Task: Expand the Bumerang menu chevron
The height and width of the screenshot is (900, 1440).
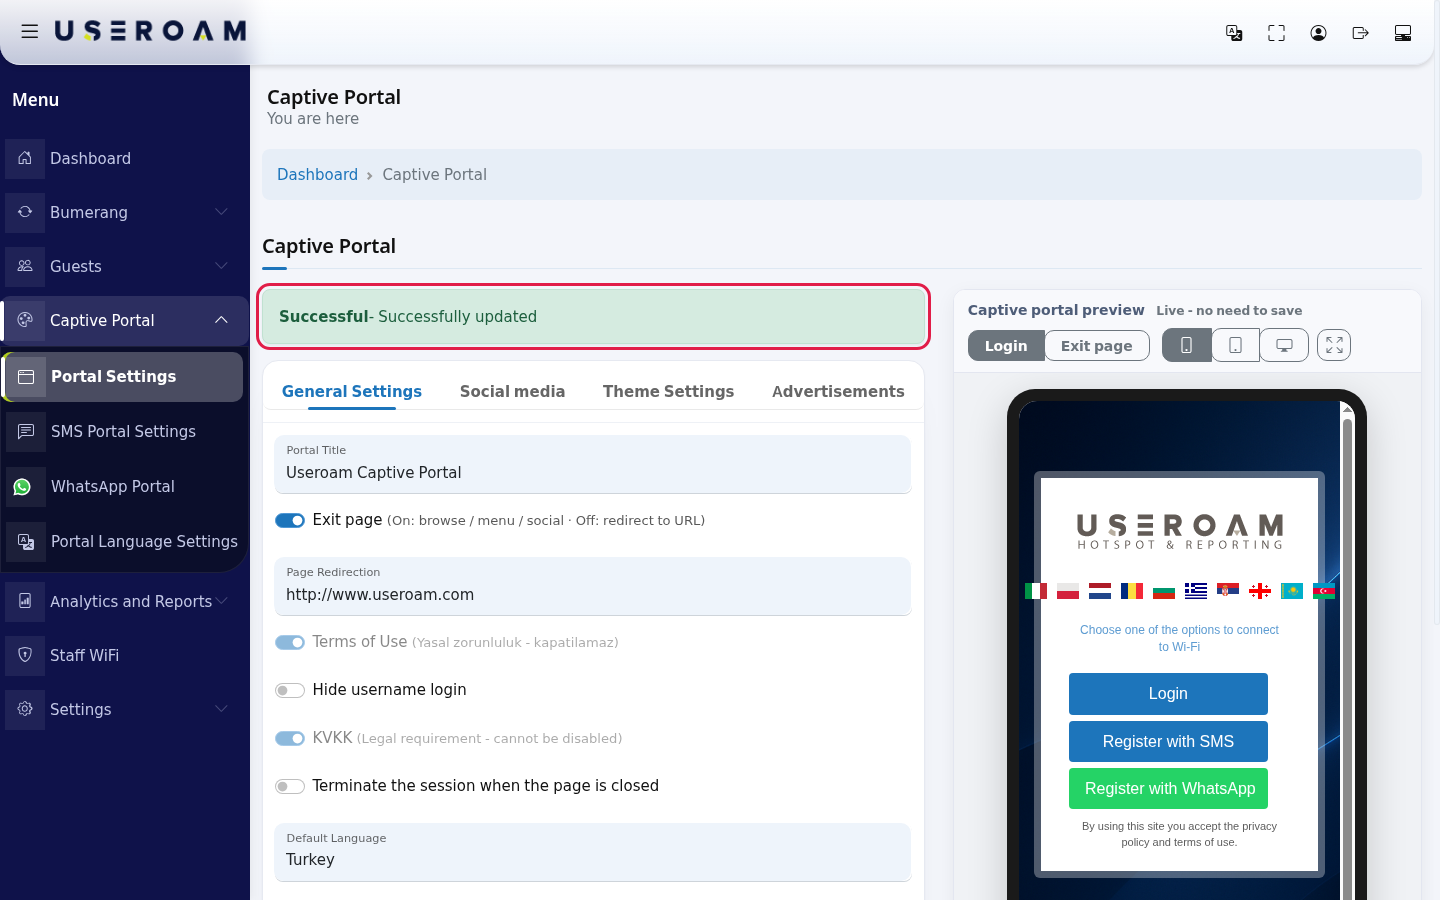Action: pos(221,212)
